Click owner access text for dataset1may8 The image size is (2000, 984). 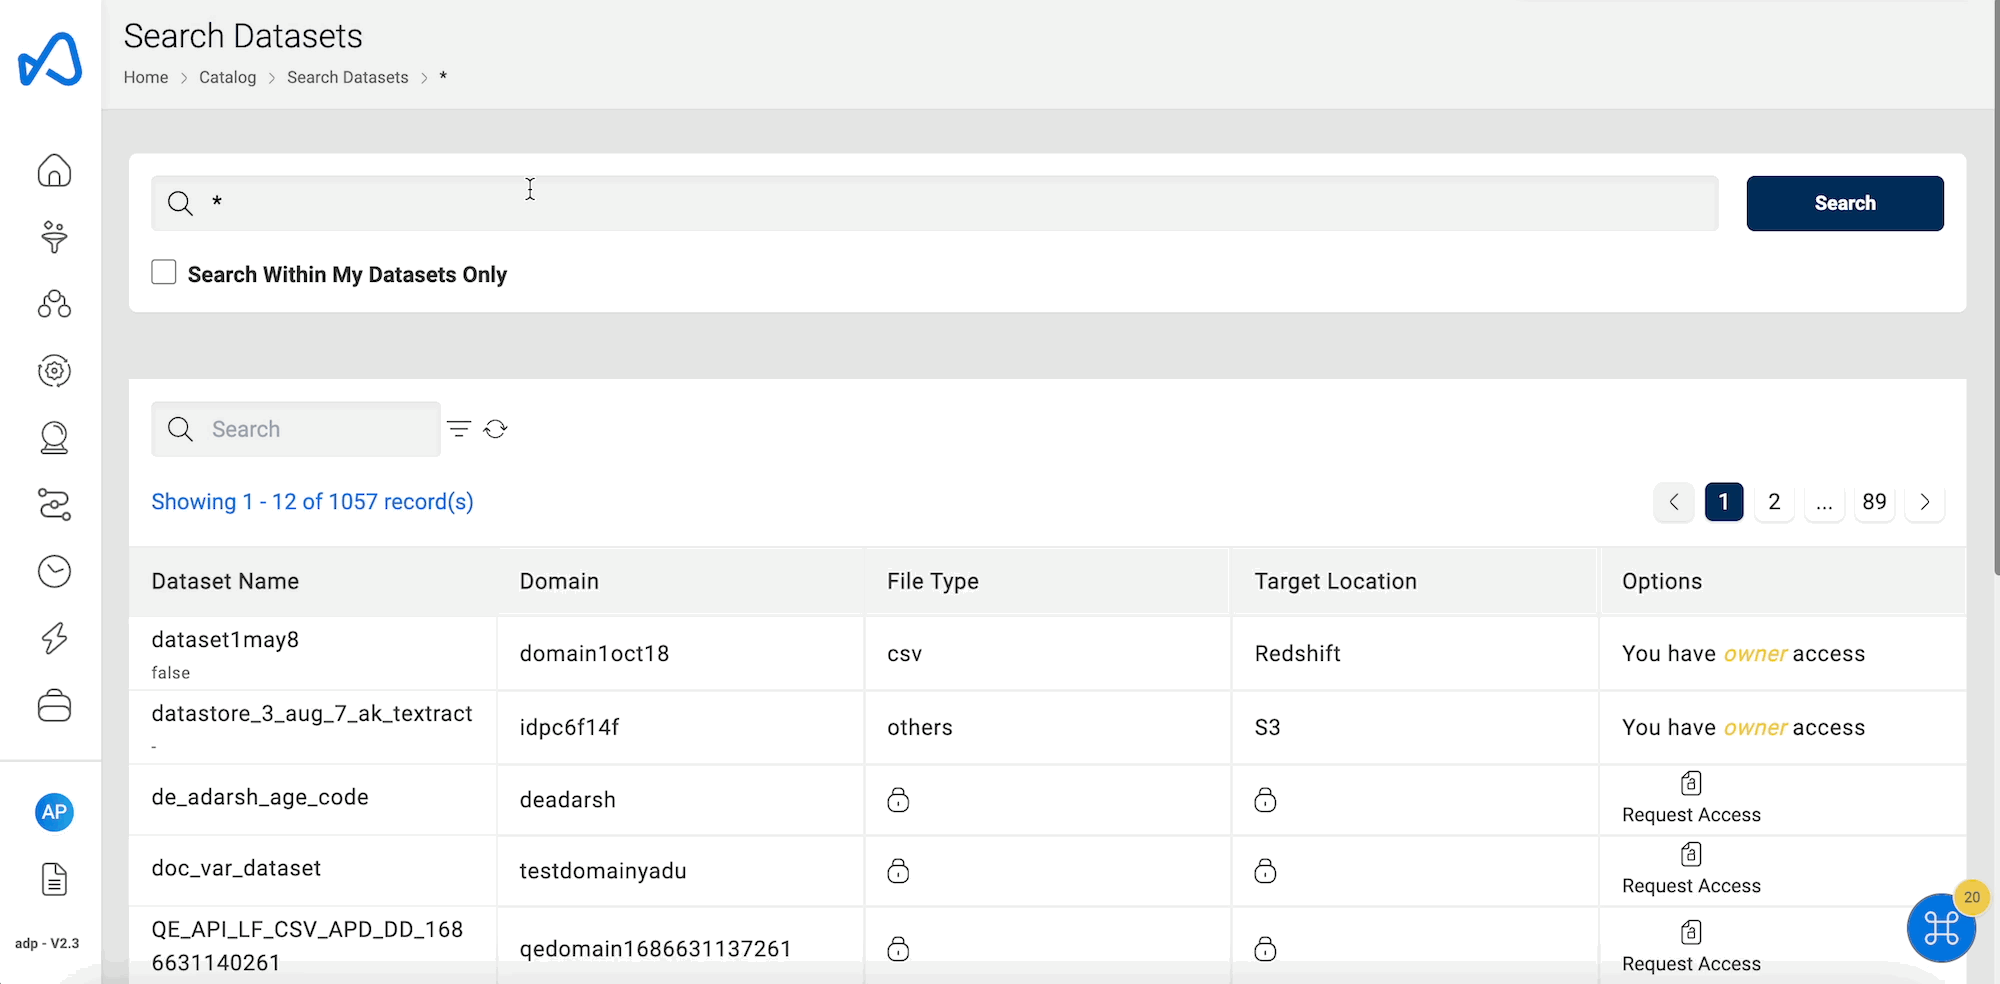pyautogui.click(x=1743, y=654)
